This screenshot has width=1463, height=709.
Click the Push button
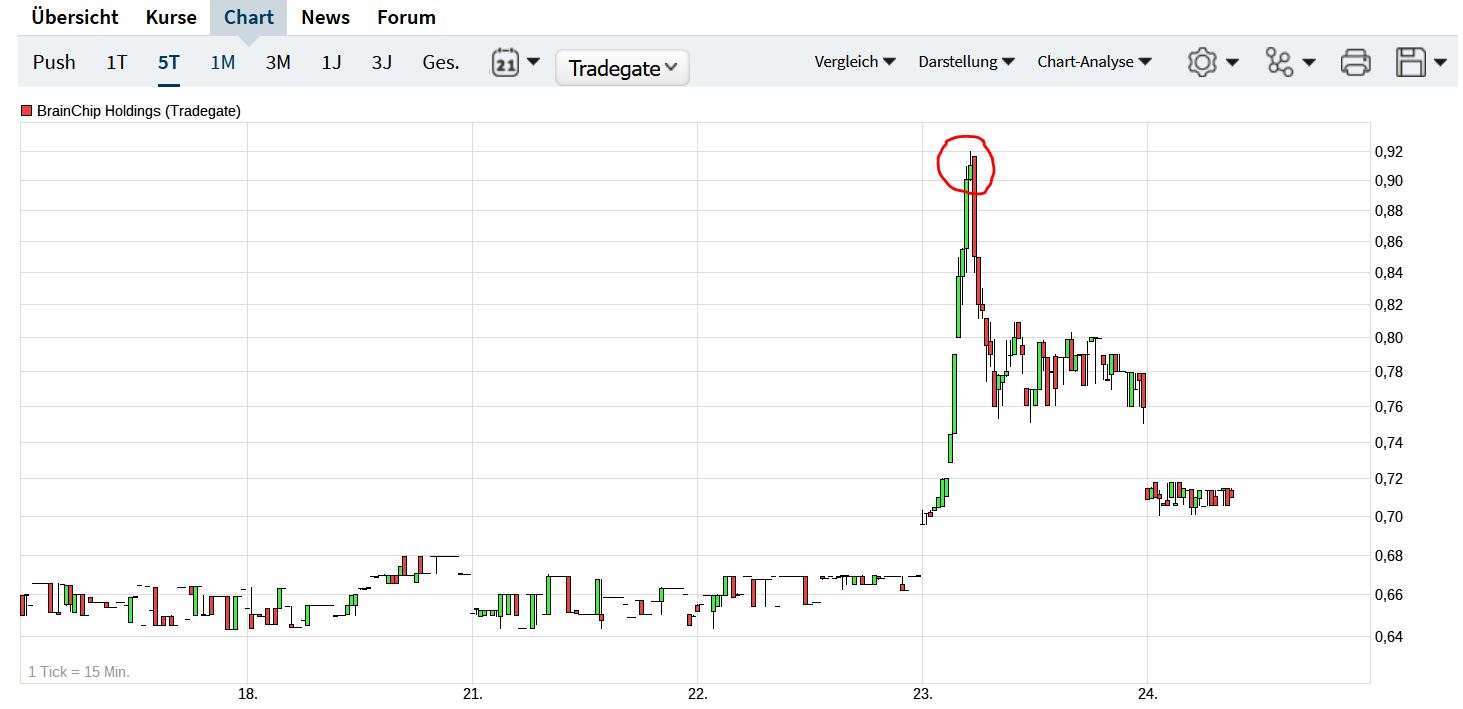54,61
